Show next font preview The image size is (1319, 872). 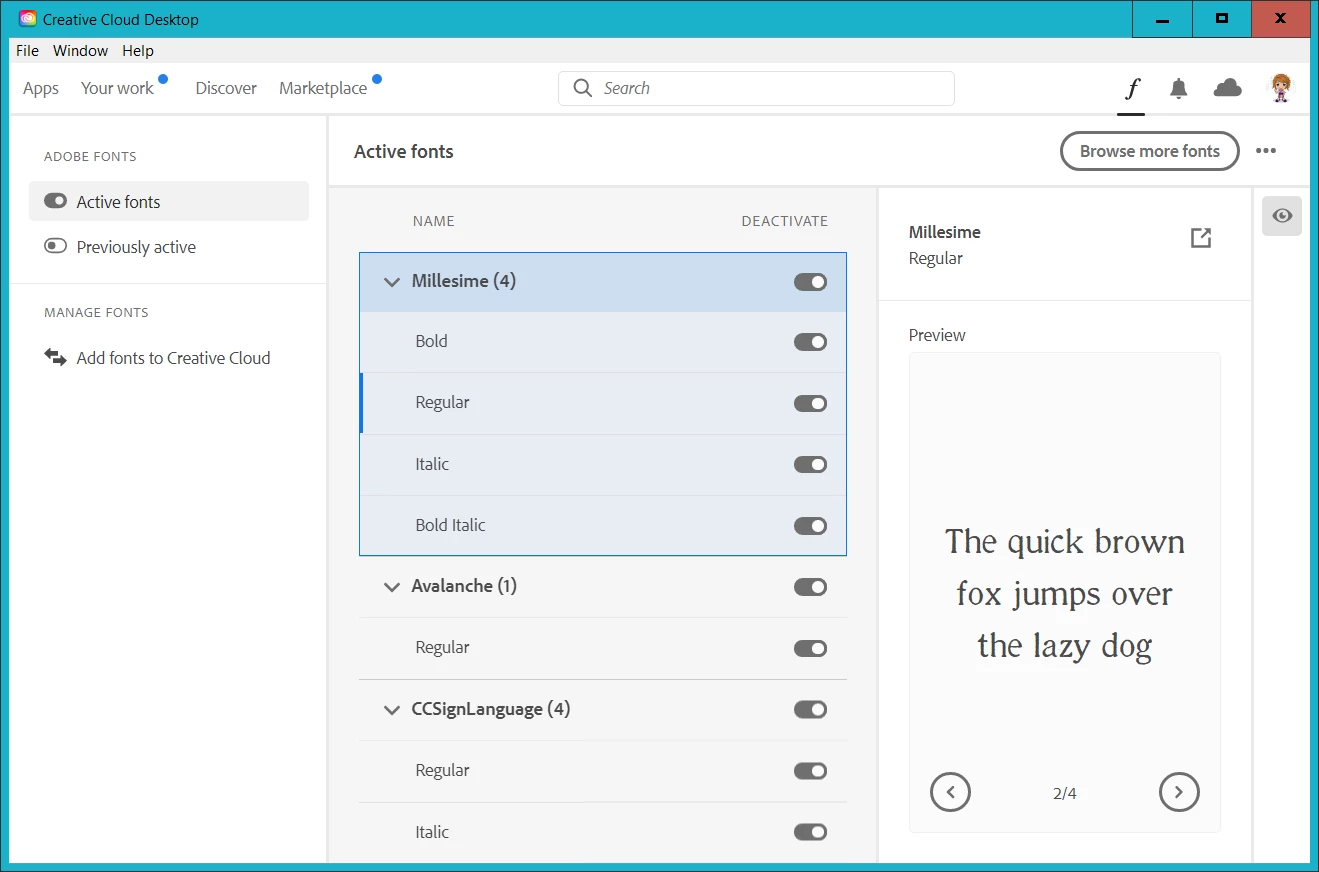(1179, 792)
